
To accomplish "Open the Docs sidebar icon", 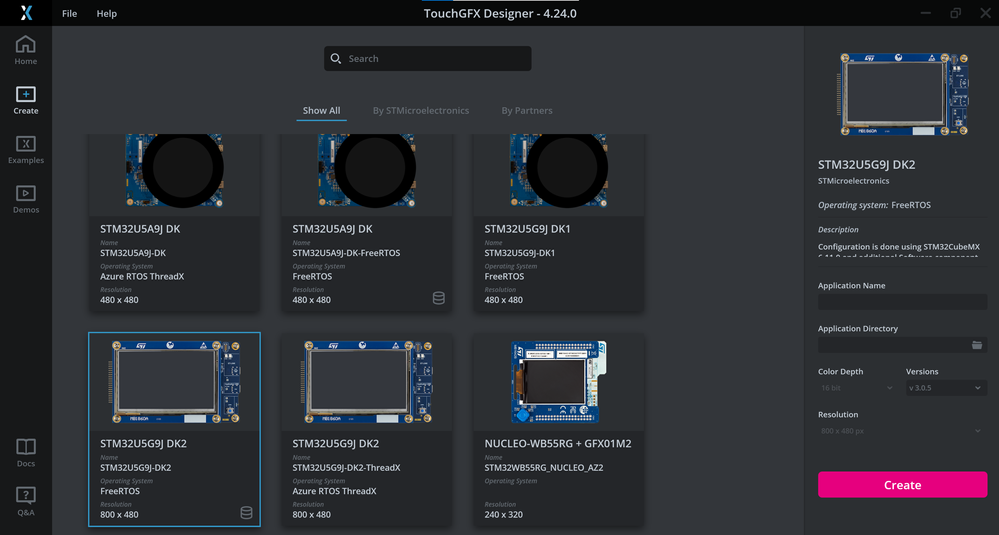I will [25, 453].
